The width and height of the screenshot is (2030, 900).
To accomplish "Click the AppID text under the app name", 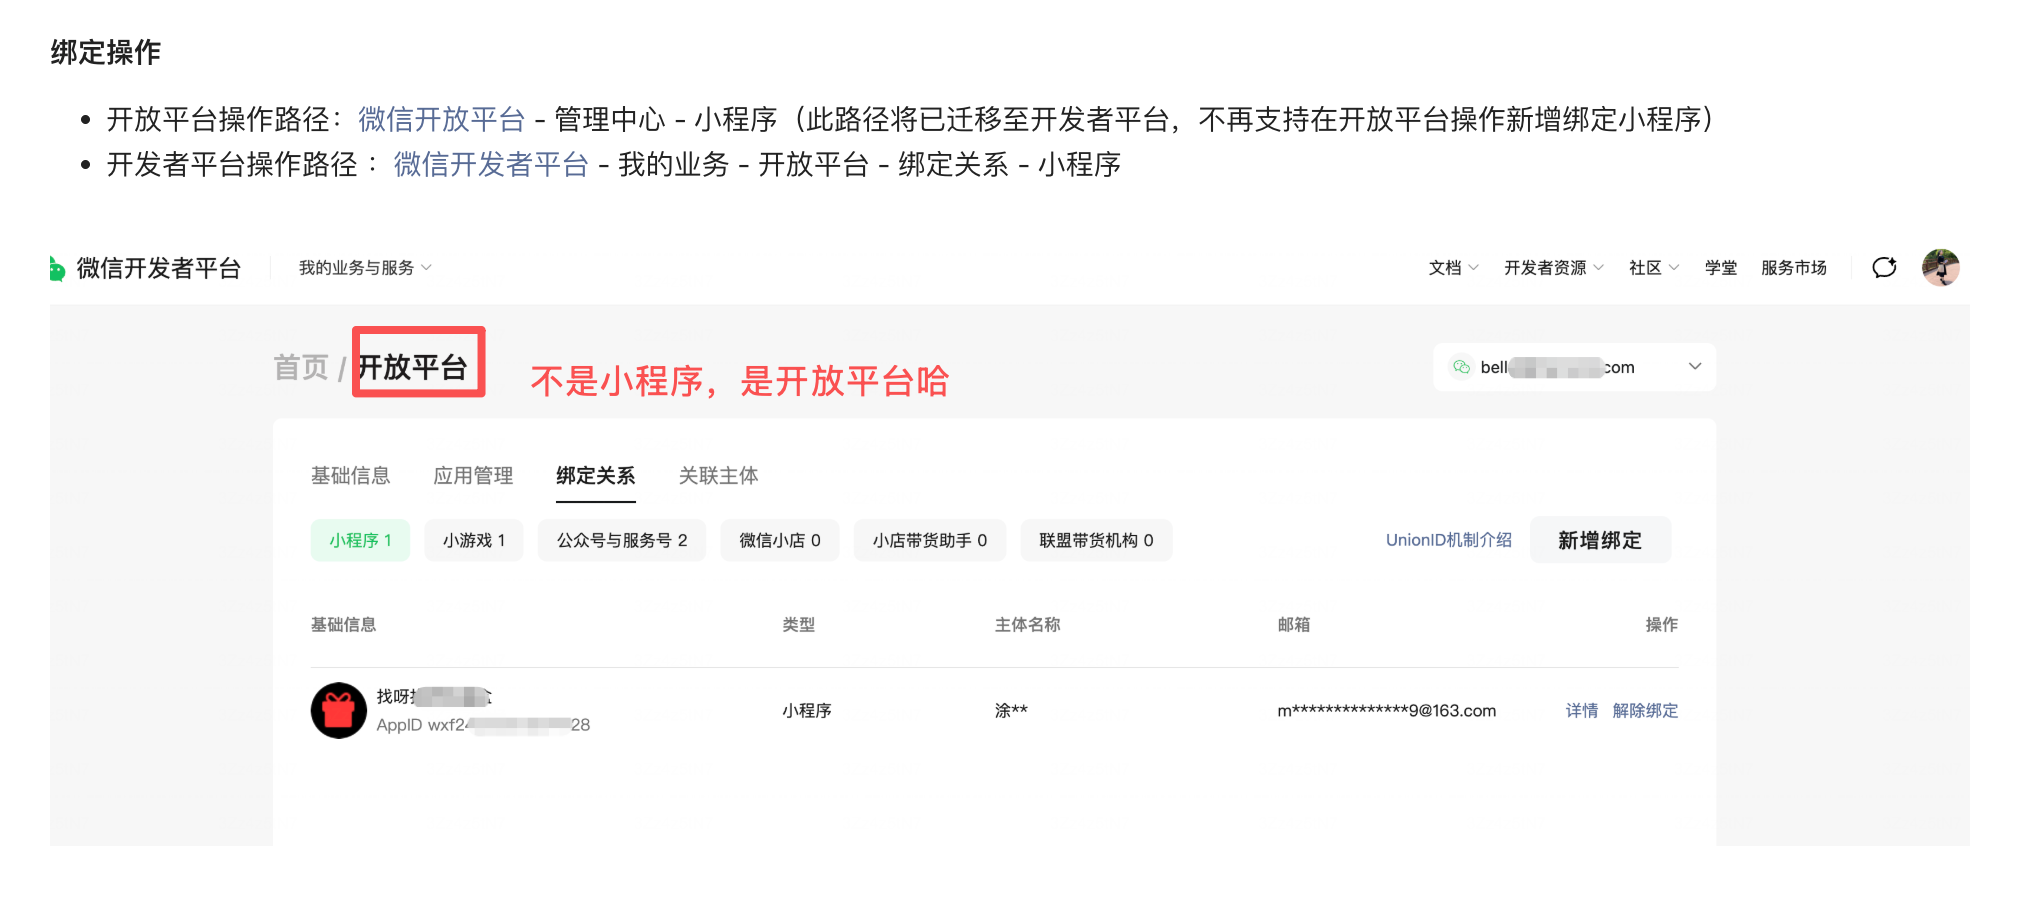I will [483, 725].
